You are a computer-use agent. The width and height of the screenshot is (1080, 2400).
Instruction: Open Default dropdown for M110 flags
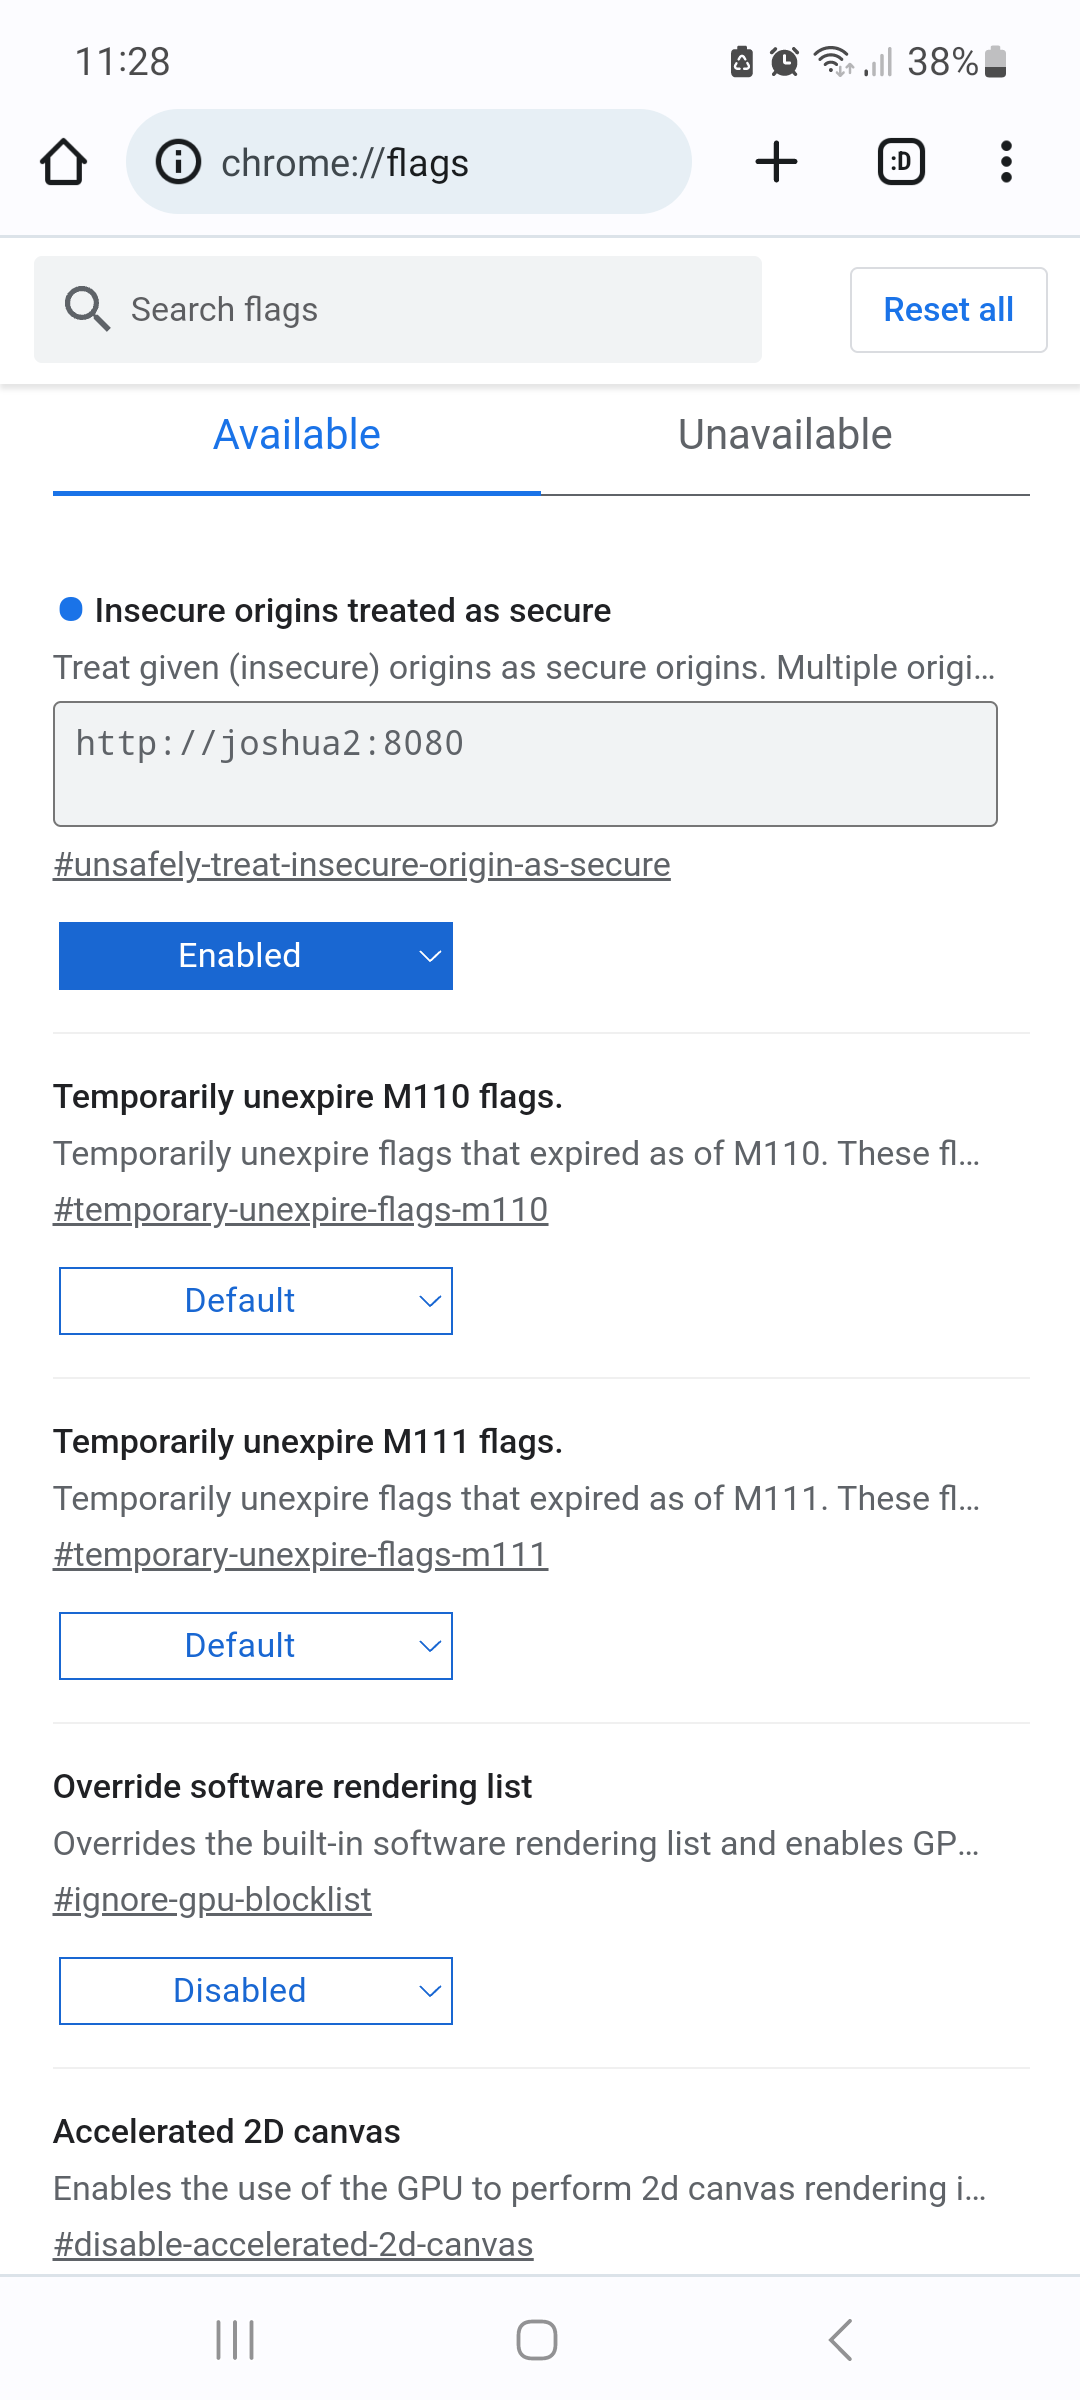tap(256, 1301)
